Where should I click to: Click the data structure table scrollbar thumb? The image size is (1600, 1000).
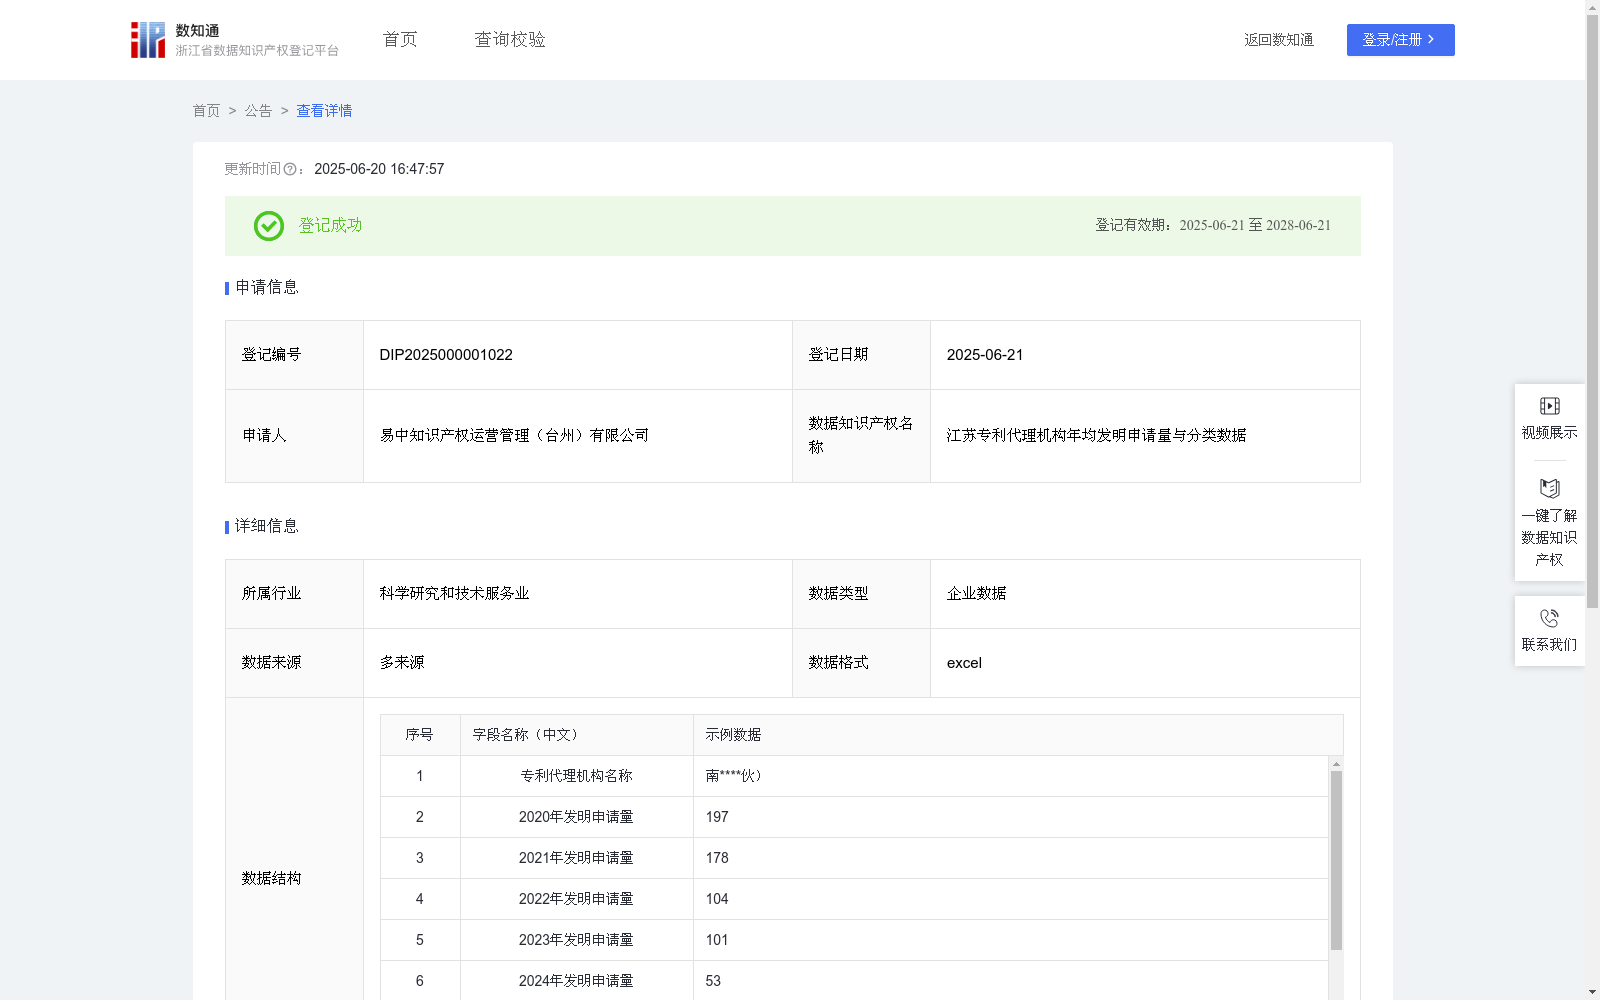point(1336,860)
